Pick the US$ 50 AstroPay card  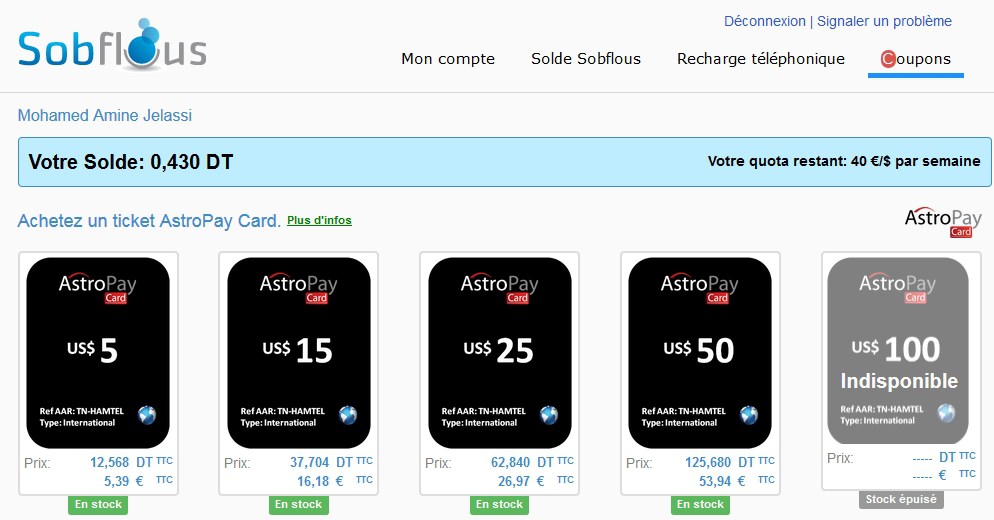[700, 351]
